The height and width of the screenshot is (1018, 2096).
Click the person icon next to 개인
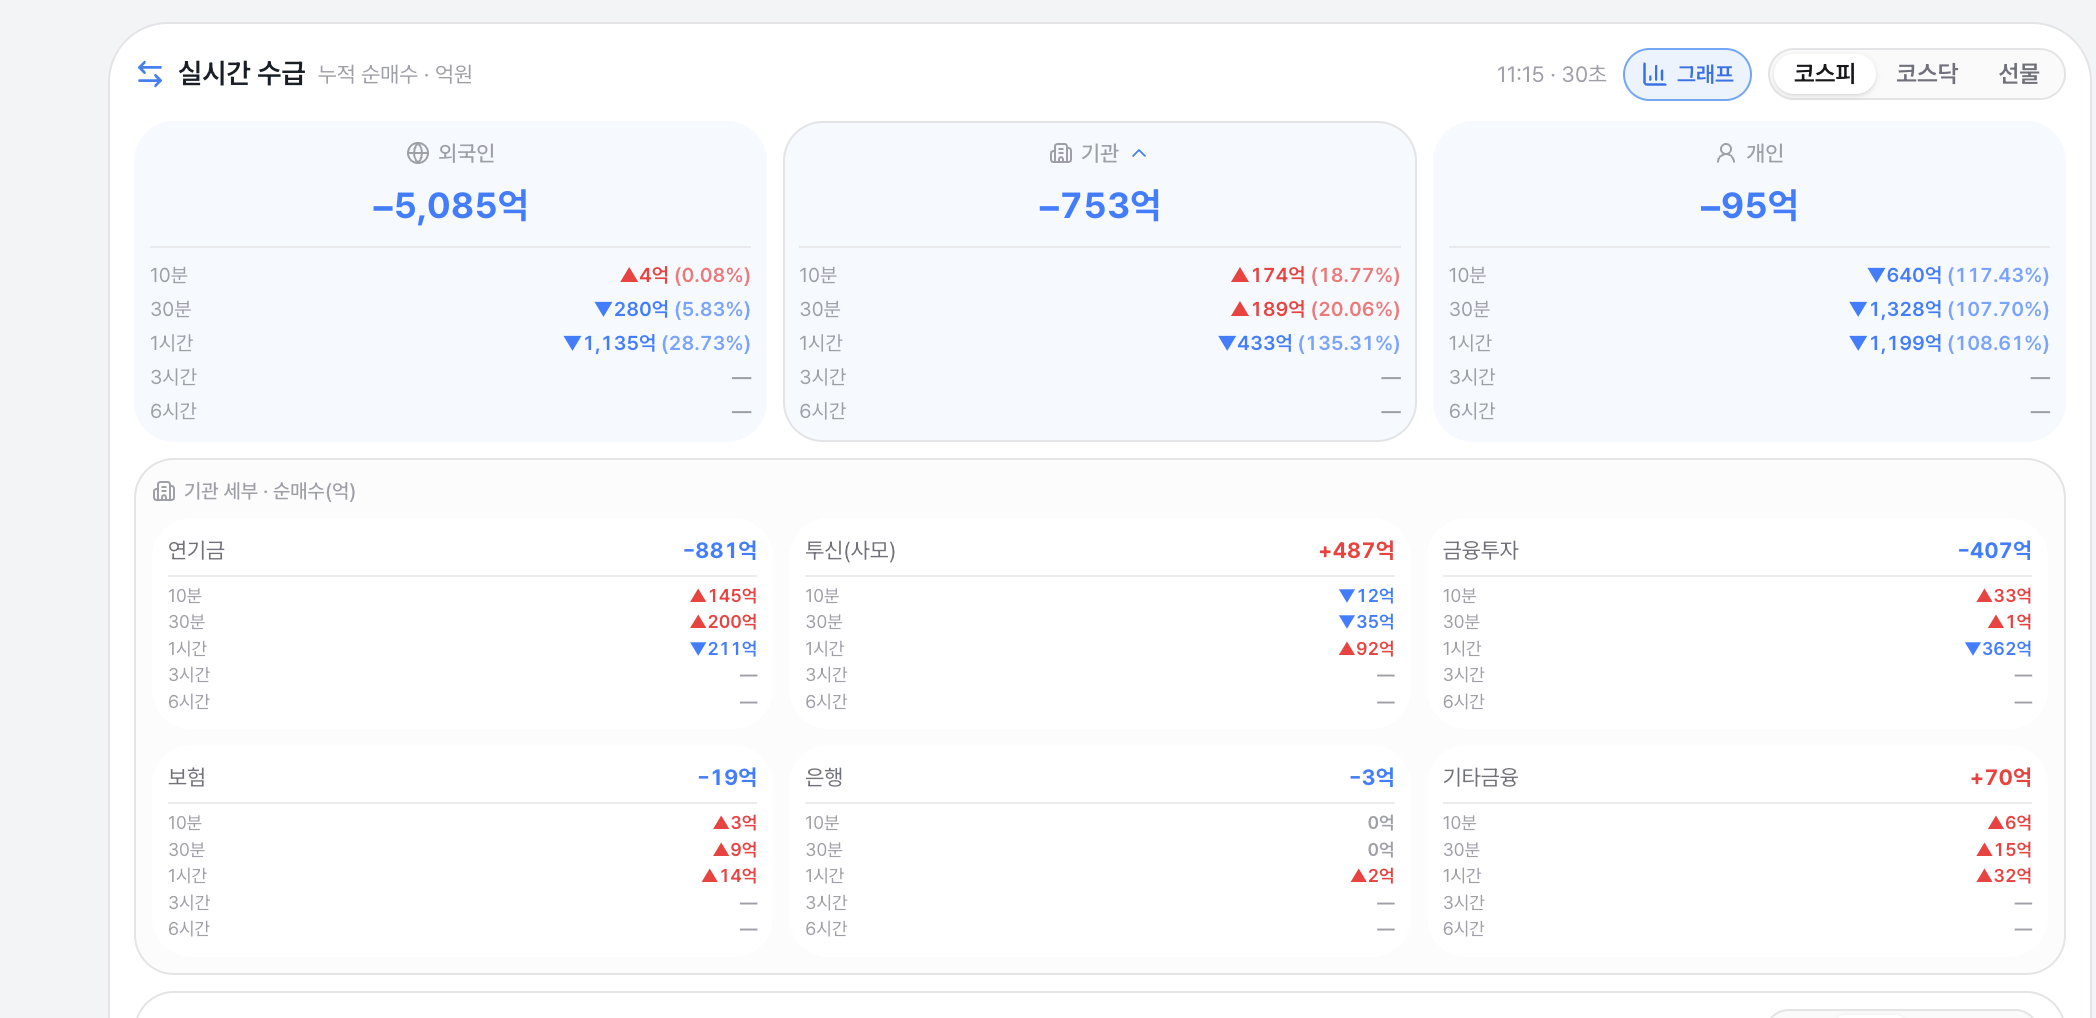coord(1726,153)
